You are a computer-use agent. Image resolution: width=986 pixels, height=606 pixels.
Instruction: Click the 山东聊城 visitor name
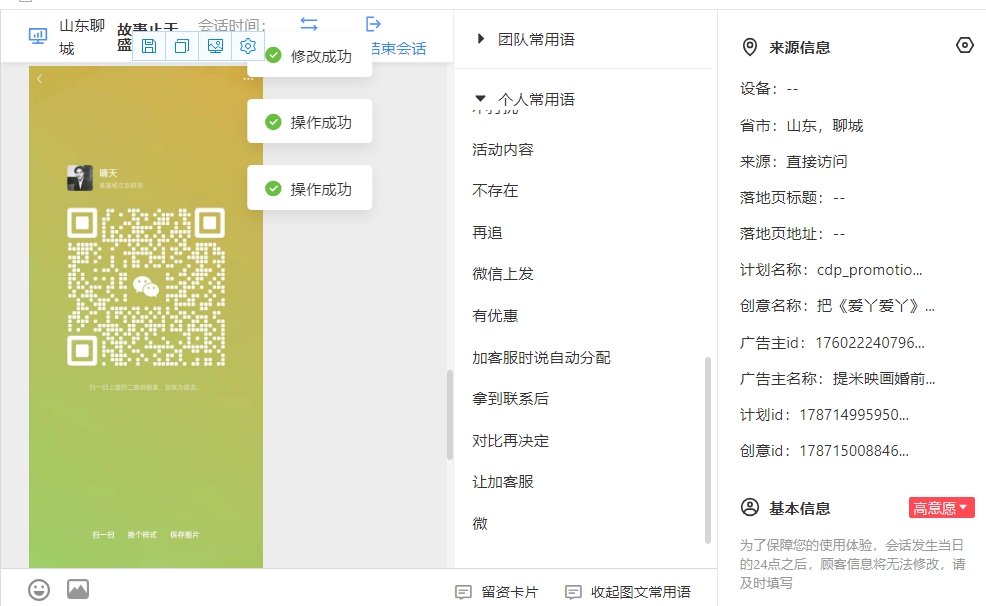[x=82, y=37]
